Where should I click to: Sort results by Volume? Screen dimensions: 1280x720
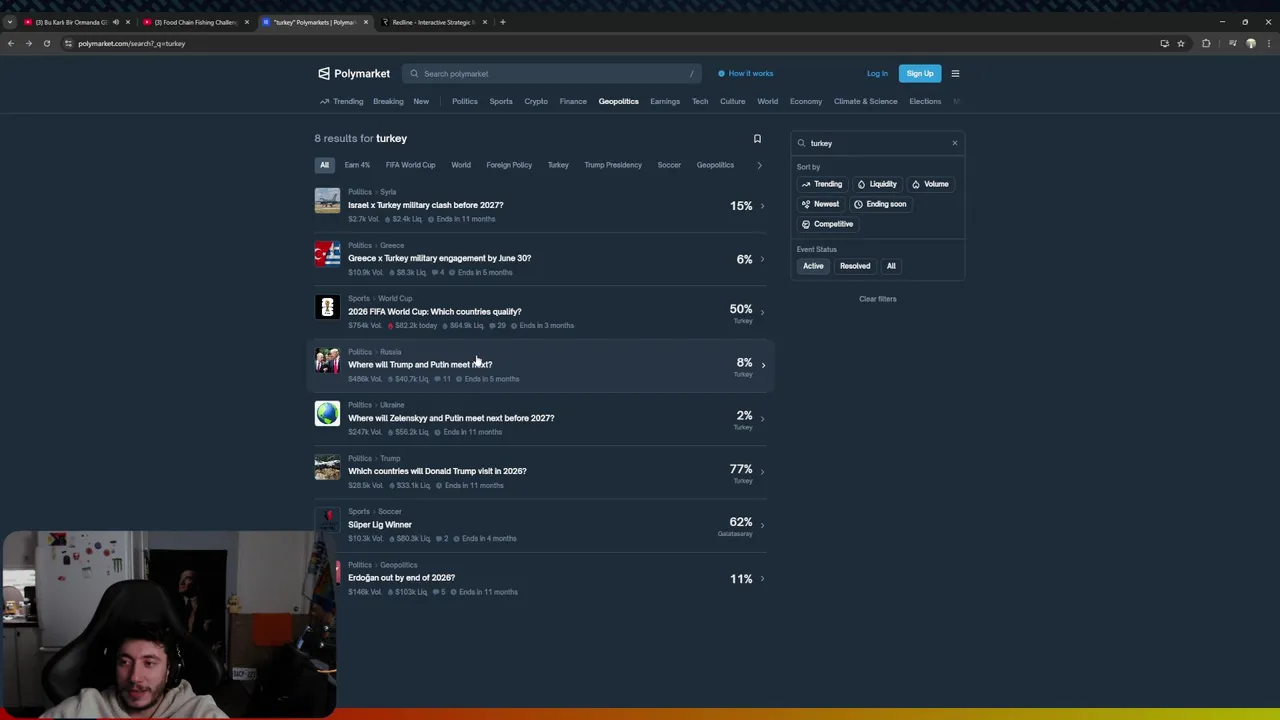[x=930, y=184]
